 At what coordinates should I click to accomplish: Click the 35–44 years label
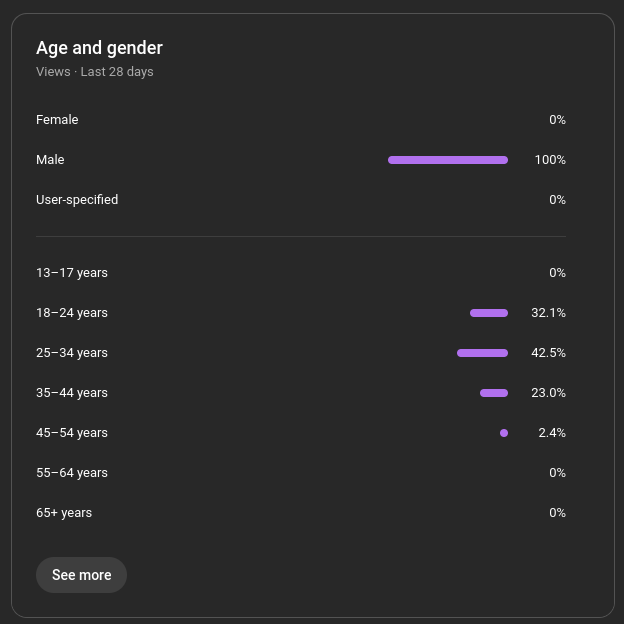72,393
